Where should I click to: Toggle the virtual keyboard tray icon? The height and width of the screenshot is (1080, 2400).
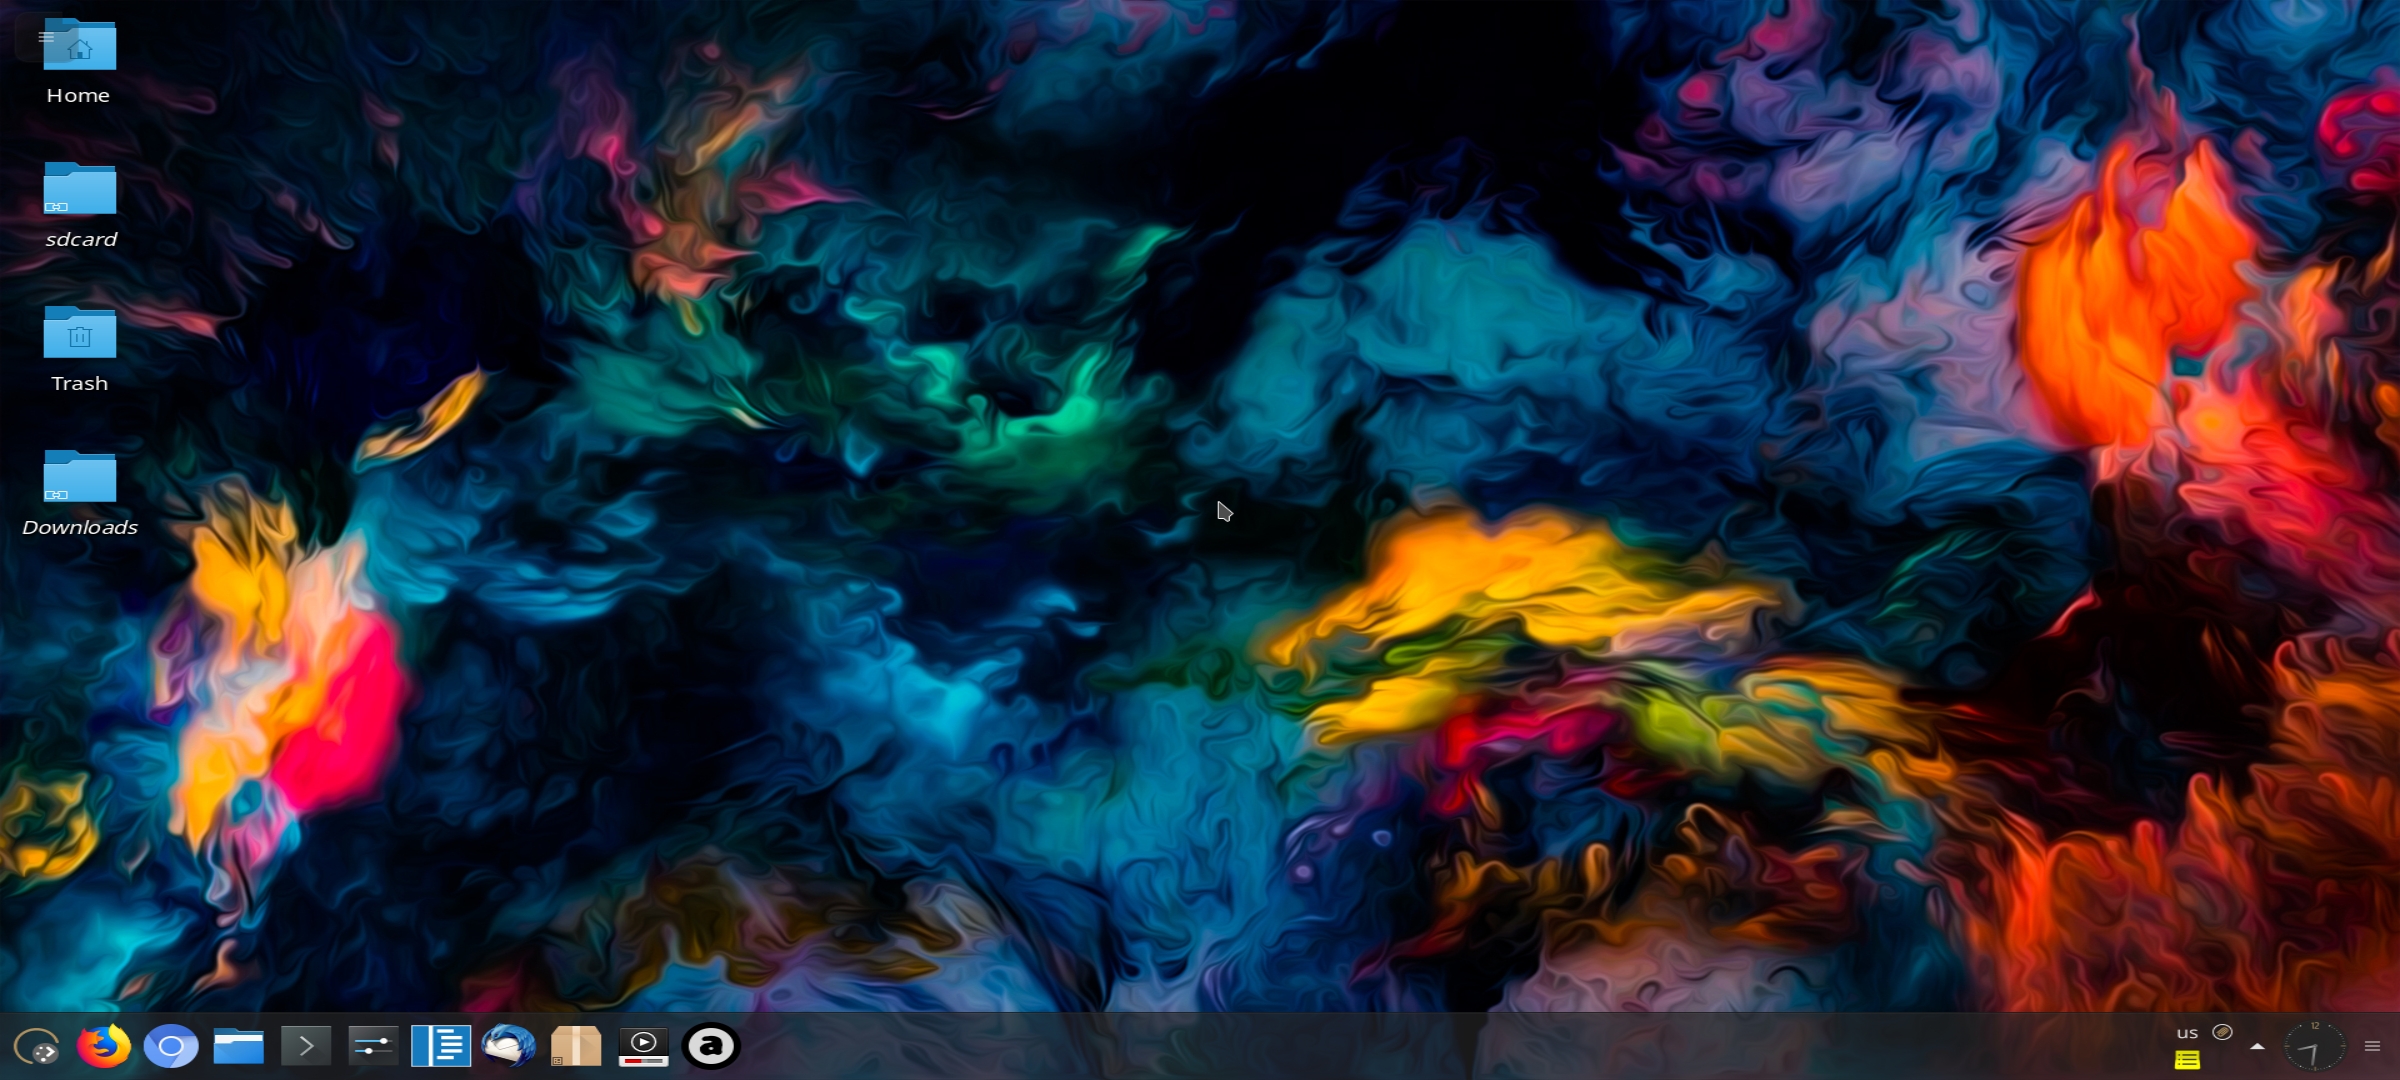click(x=2222, y=1032)
